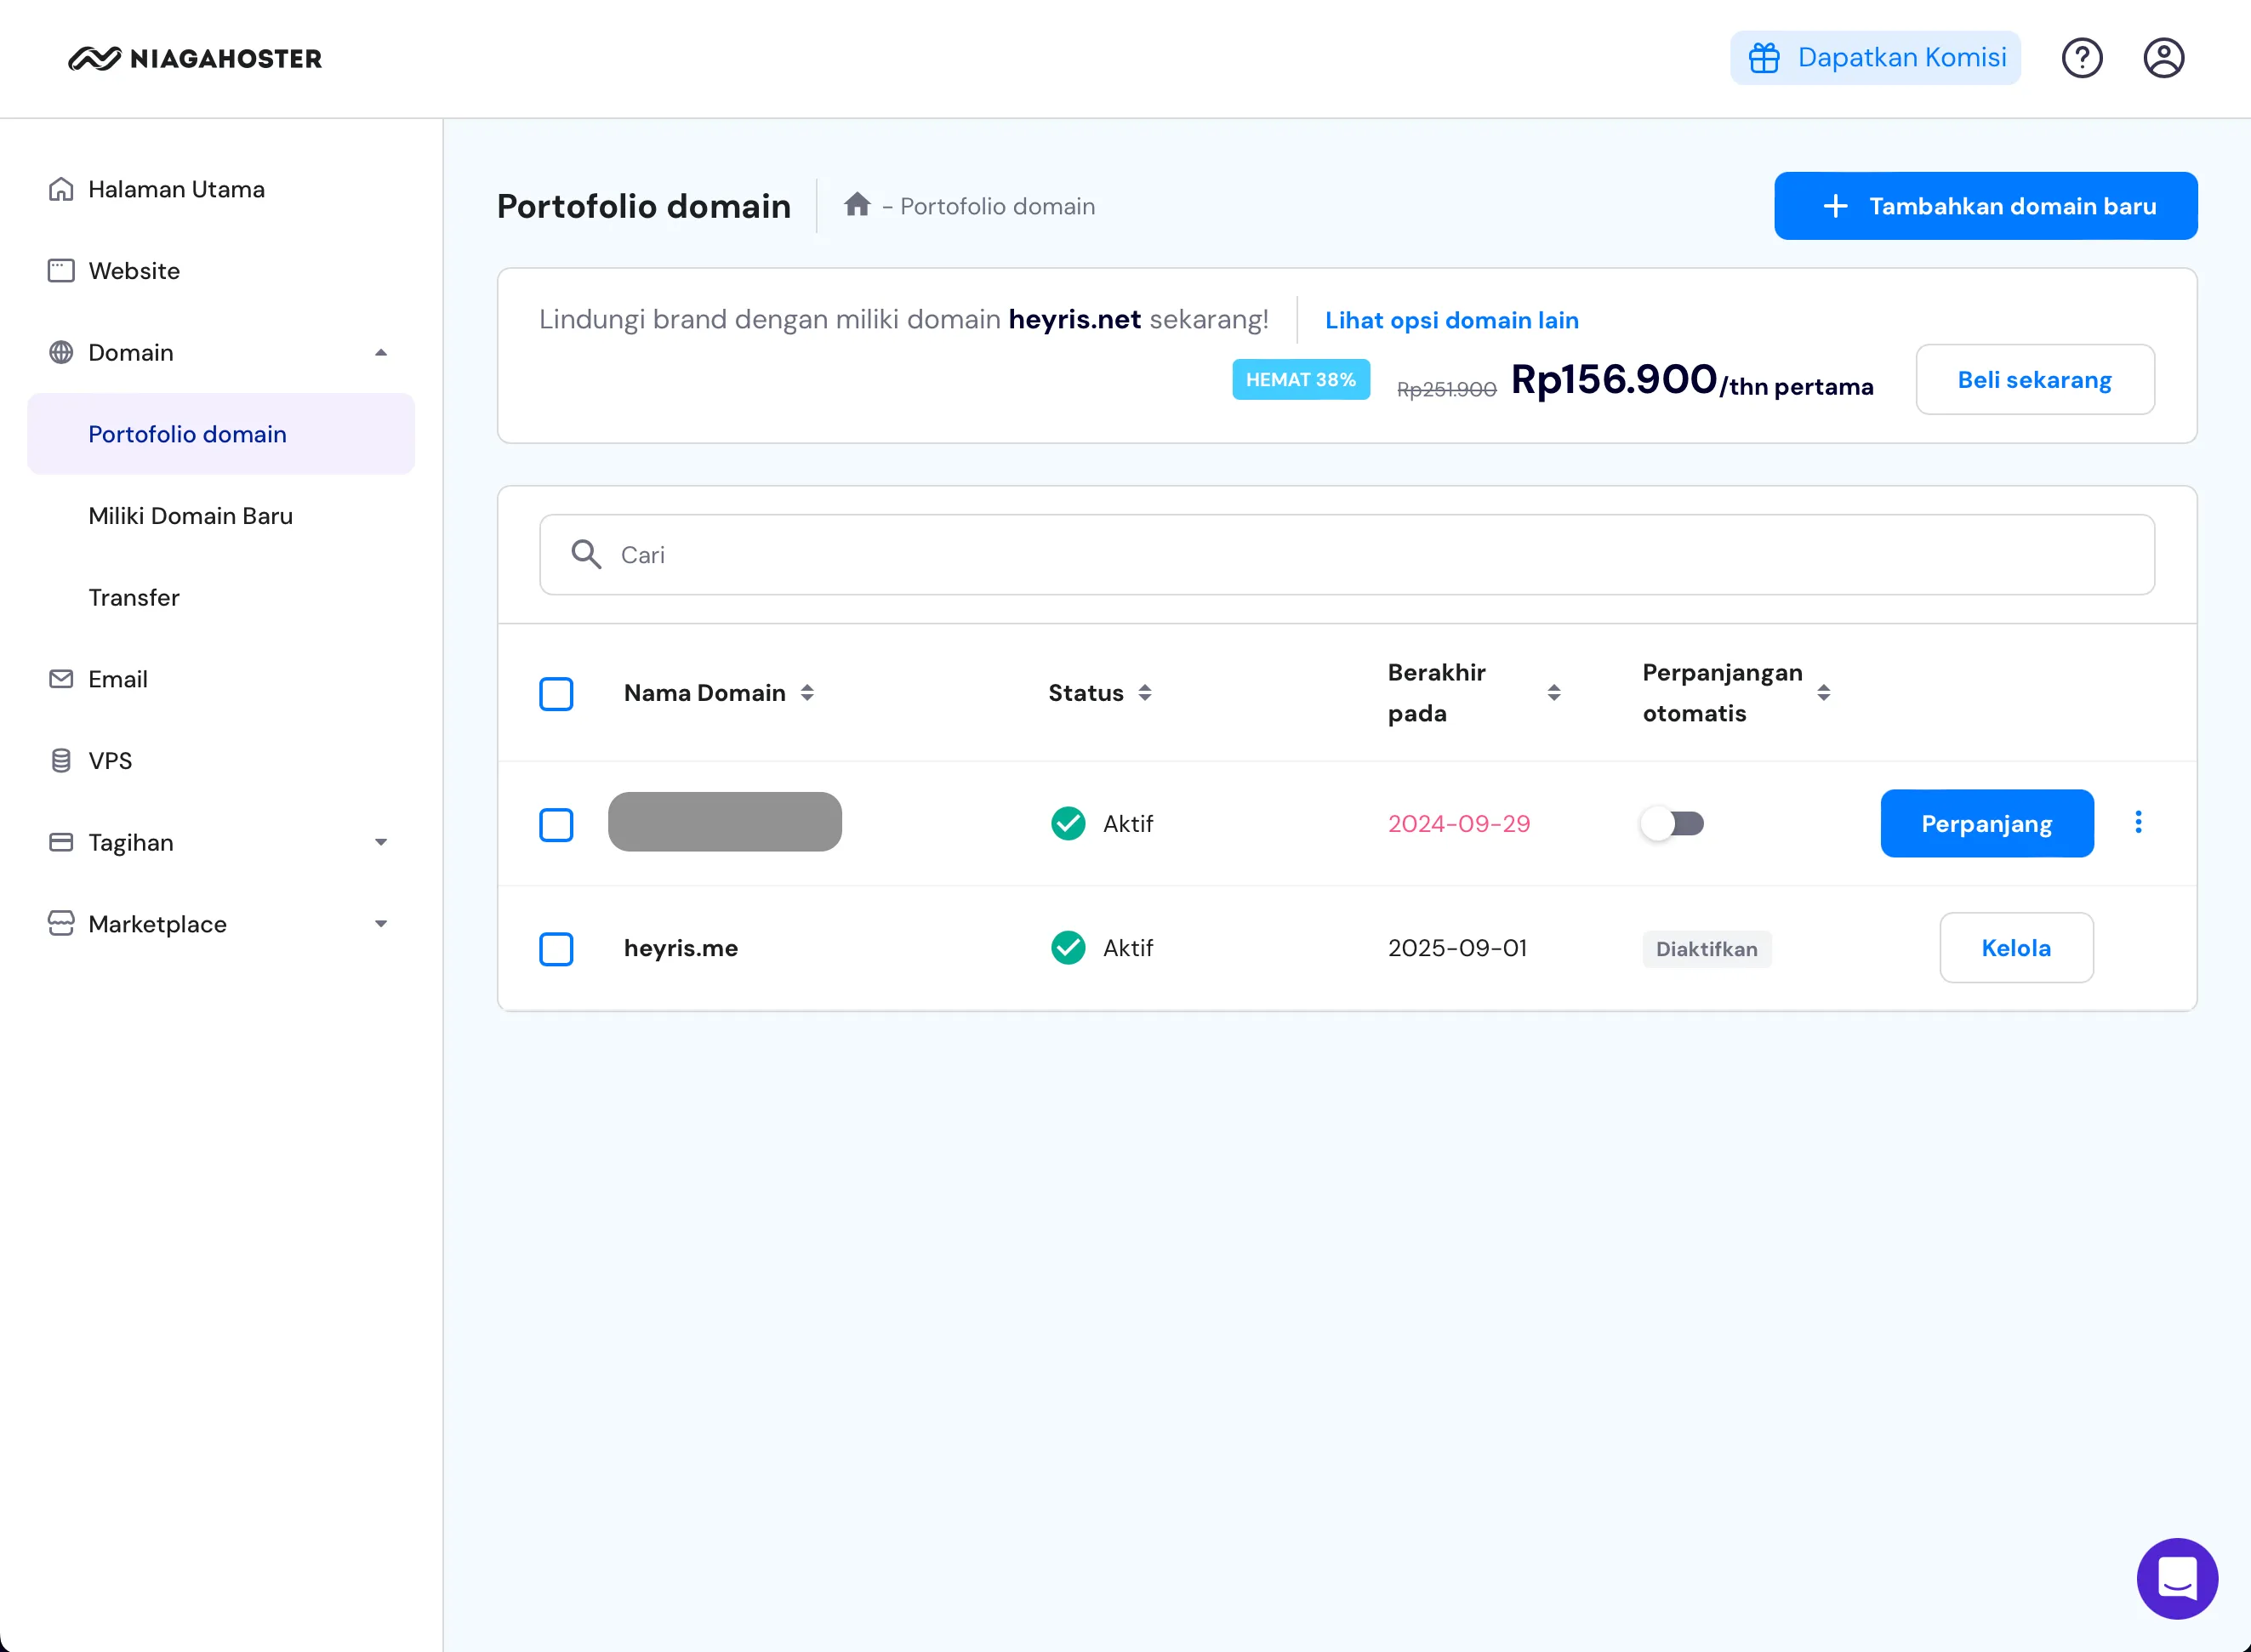Image resolution: width=2251 pixels, height=1652 pixels.
Task: Click the Email sidebar icon
Action: (x=61, y=678)
